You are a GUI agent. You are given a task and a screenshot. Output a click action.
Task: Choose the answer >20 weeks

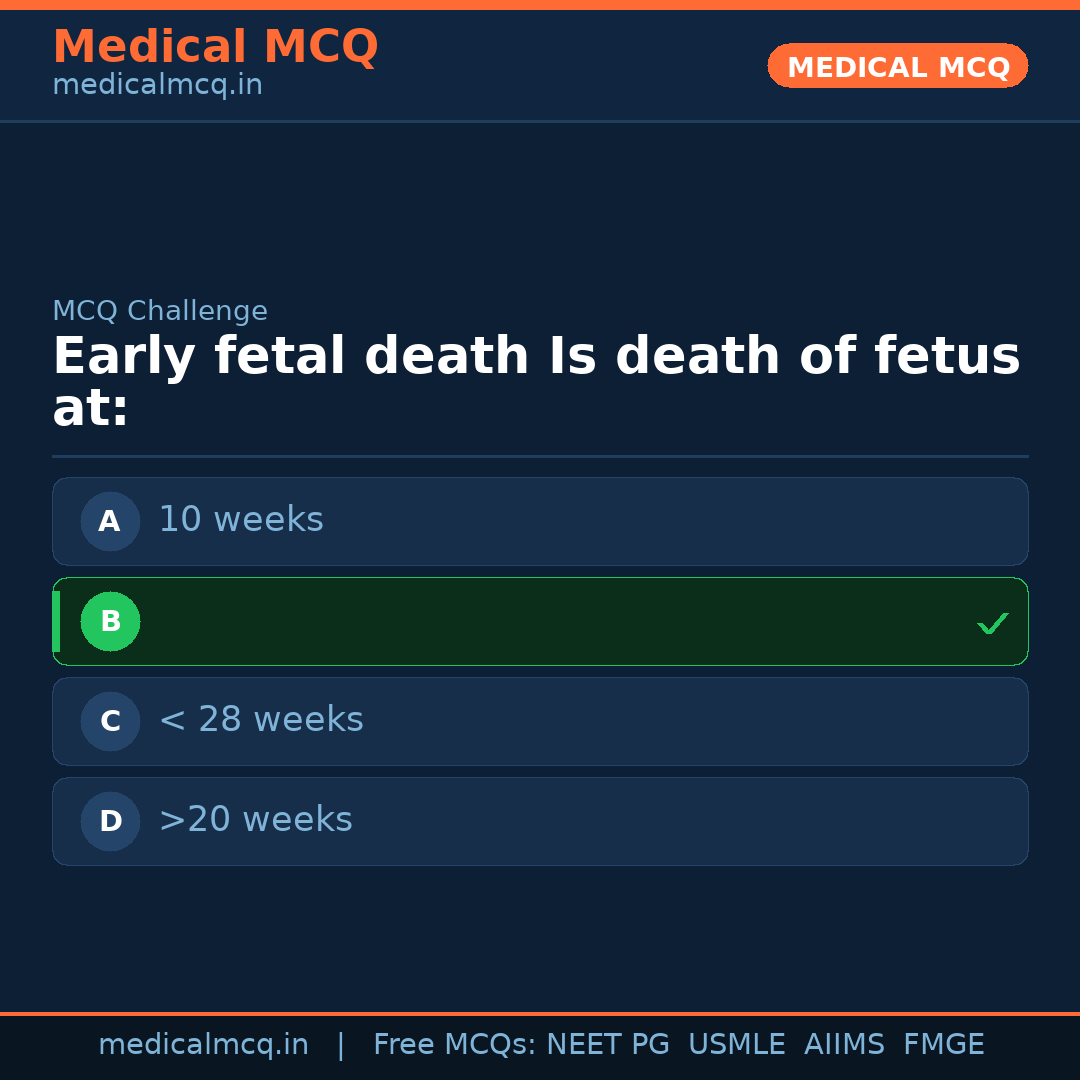coord(256,820)
